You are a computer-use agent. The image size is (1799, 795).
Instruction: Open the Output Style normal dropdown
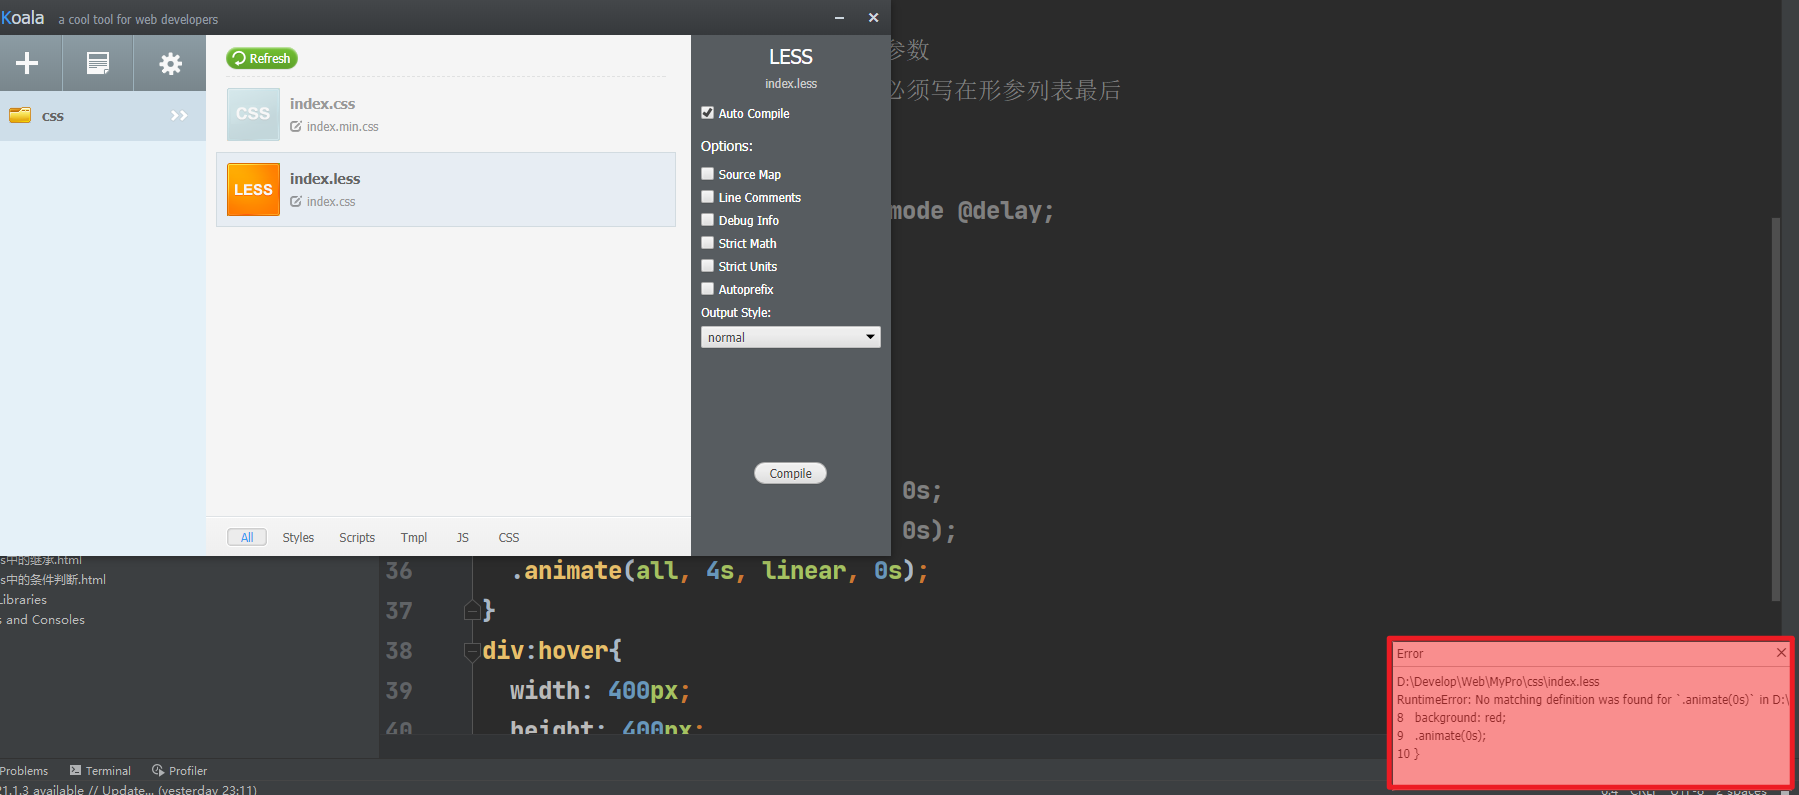pyautogui.click(x=790, y=337)
